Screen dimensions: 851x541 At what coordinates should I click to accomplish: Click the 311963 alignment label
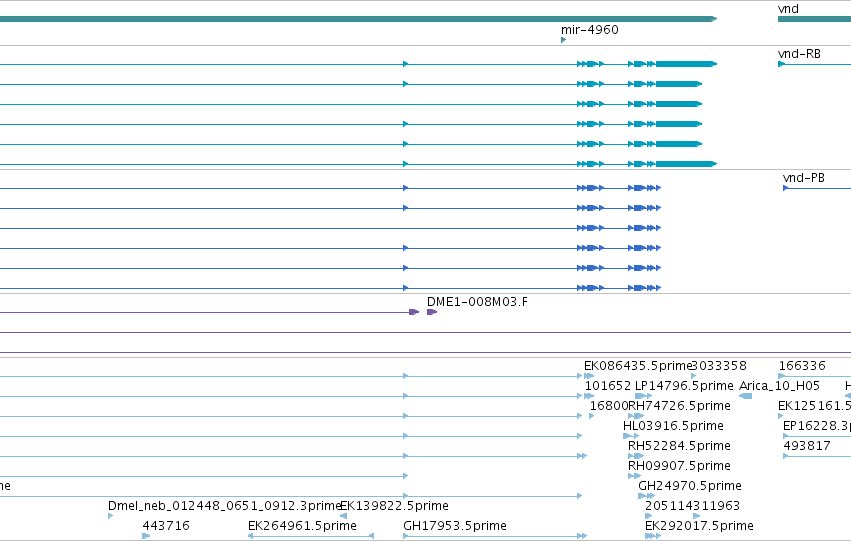[716, 506]
